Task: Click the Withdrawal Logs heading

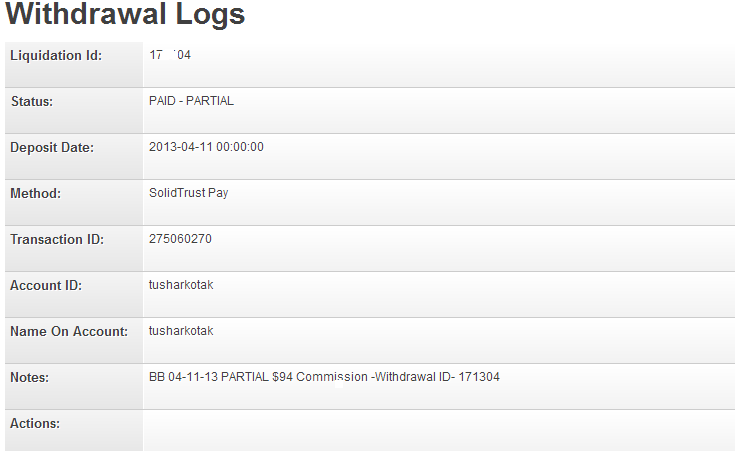Action: tap(125, 16)
